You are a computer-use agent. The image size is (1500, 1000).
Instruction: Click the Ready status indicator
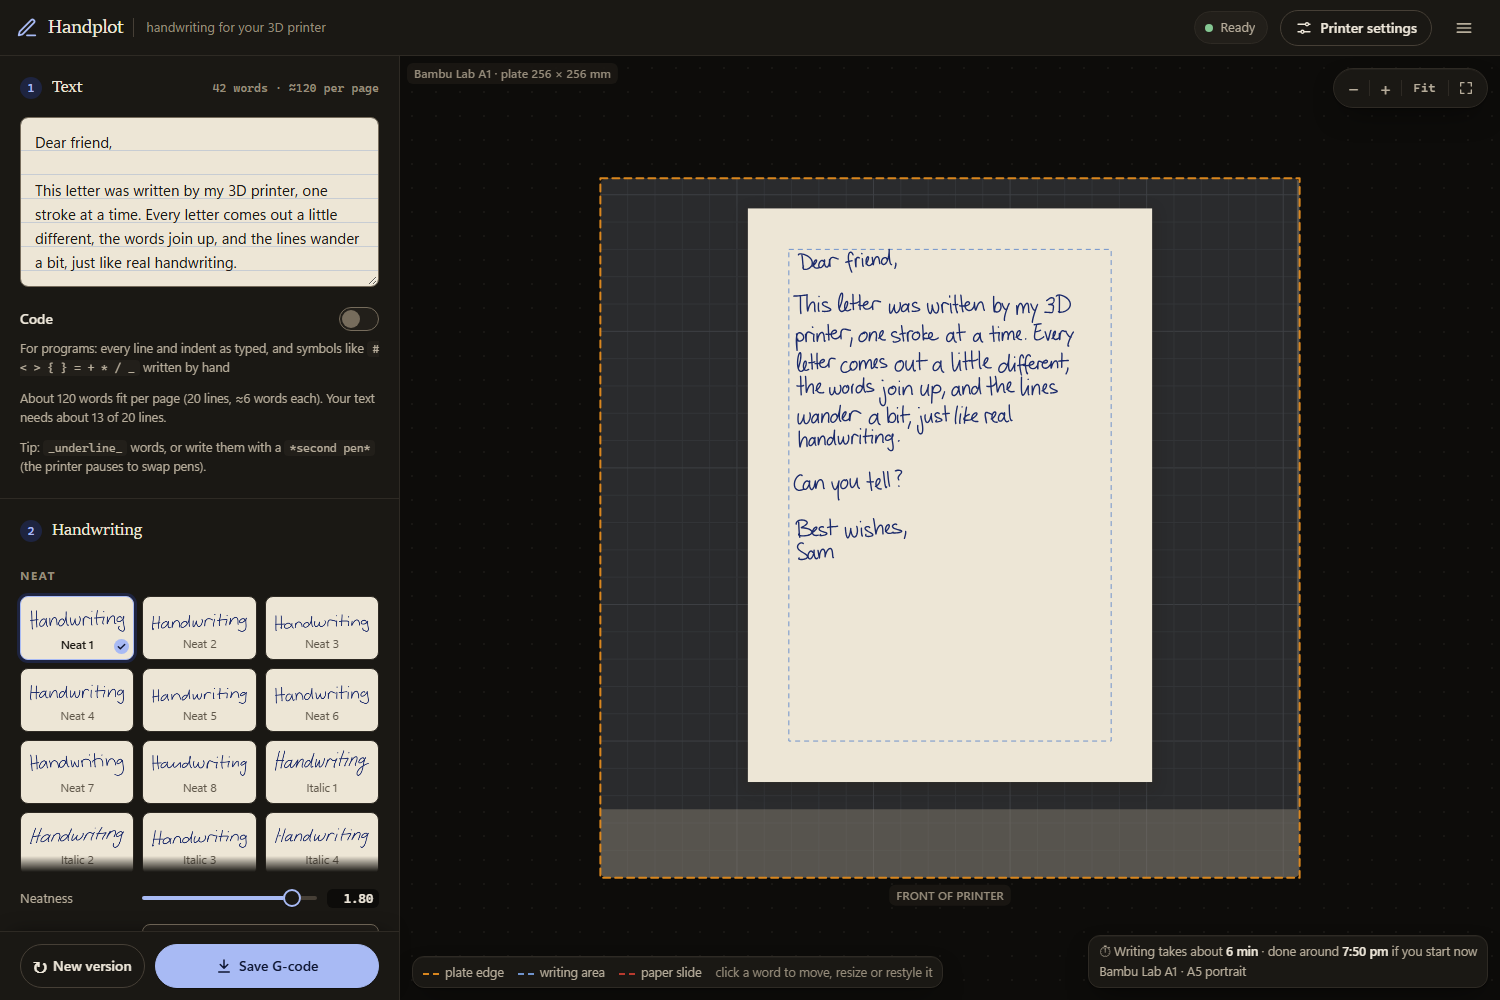[x=1230, y=28]
